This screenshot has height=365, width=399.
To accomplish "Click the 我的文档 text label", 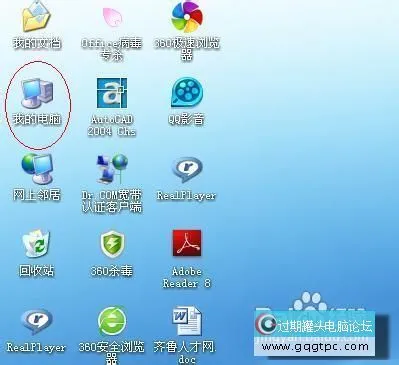I will tap(37, 43).
